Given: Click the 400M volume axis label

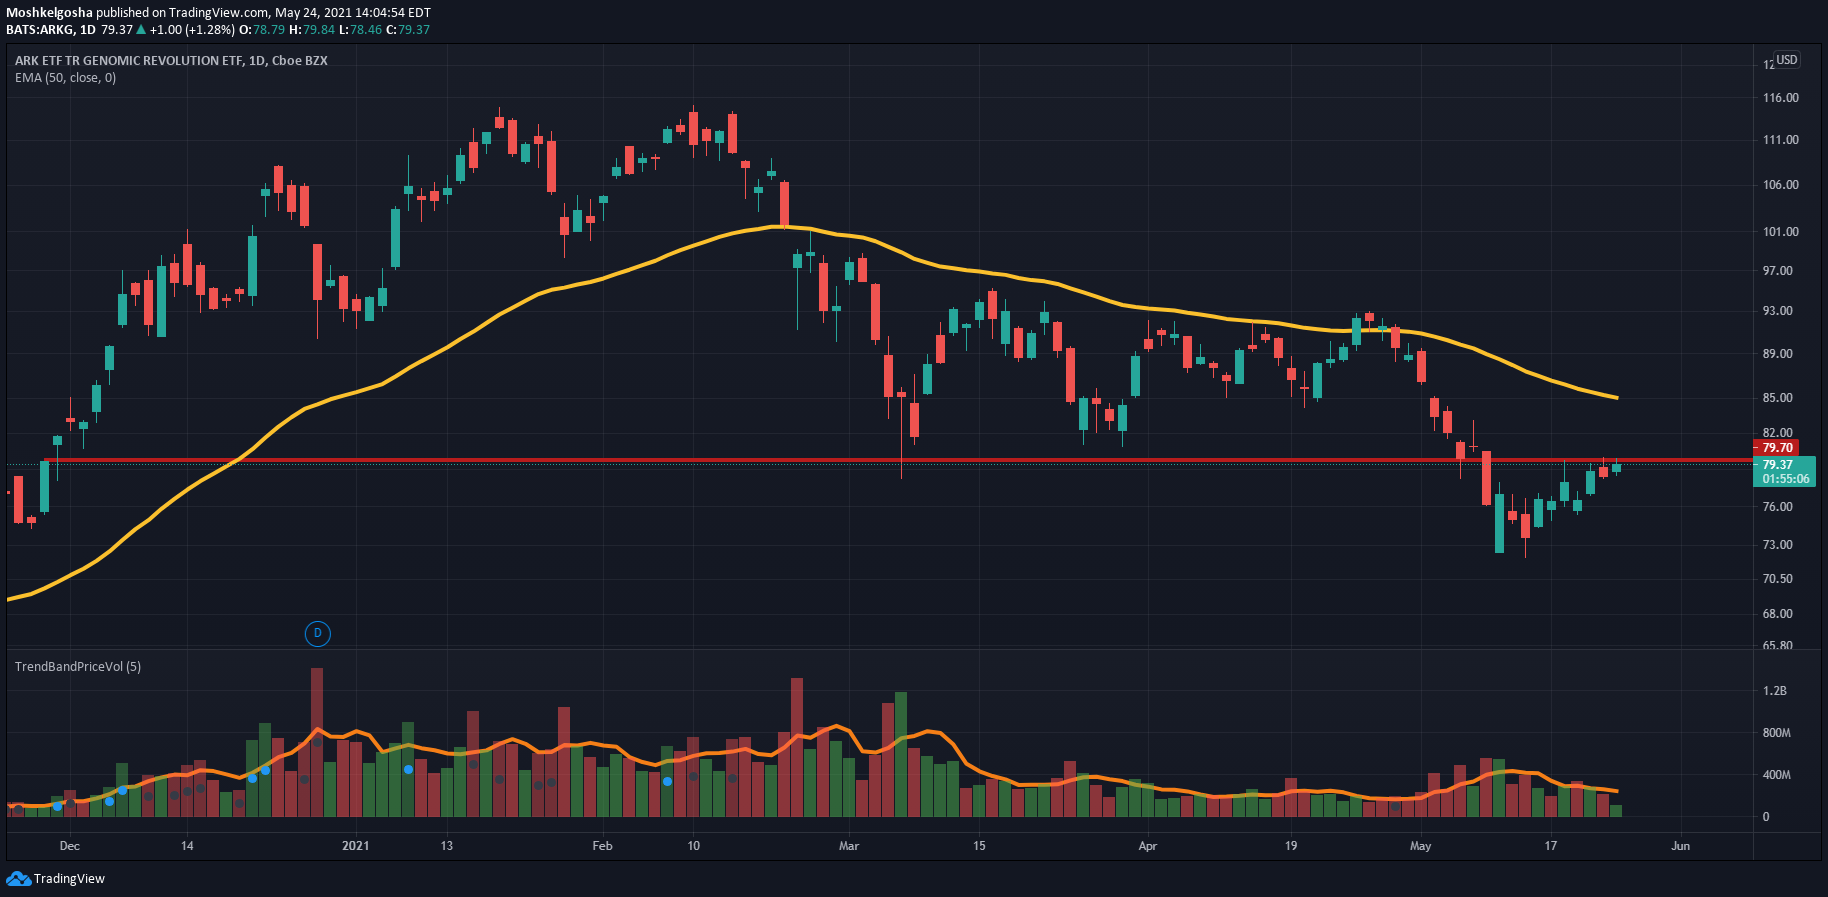Looking at the screenshot, I should [x=1776, y=775].
